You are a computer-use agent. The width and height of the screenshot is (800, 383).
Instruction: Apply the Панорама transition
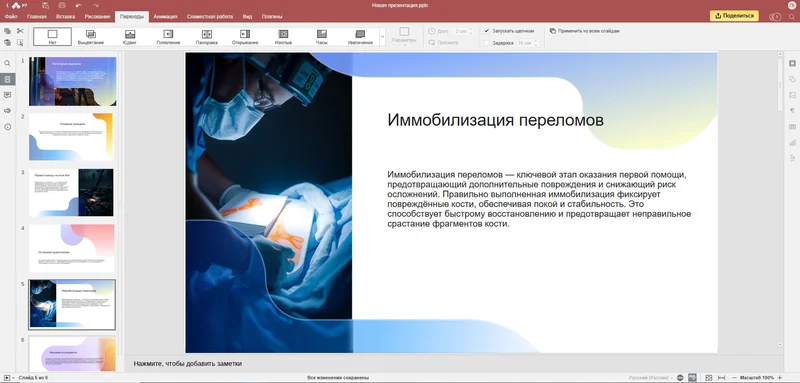tap(207, 37)
